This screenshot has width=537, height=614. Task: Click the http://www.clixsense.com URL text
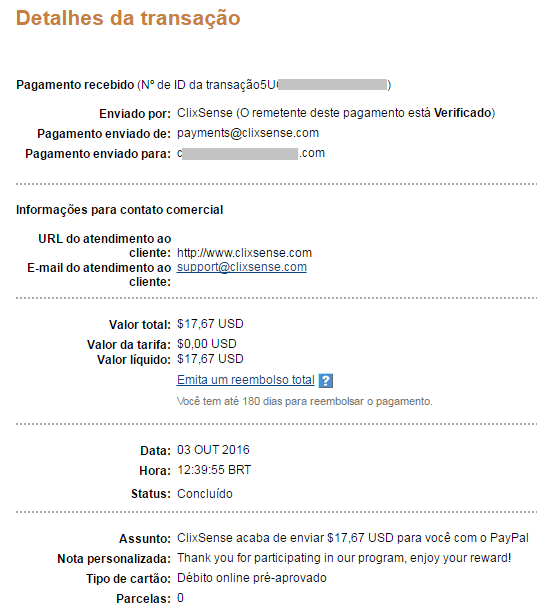pyautogui.click(x=244, y=253)
